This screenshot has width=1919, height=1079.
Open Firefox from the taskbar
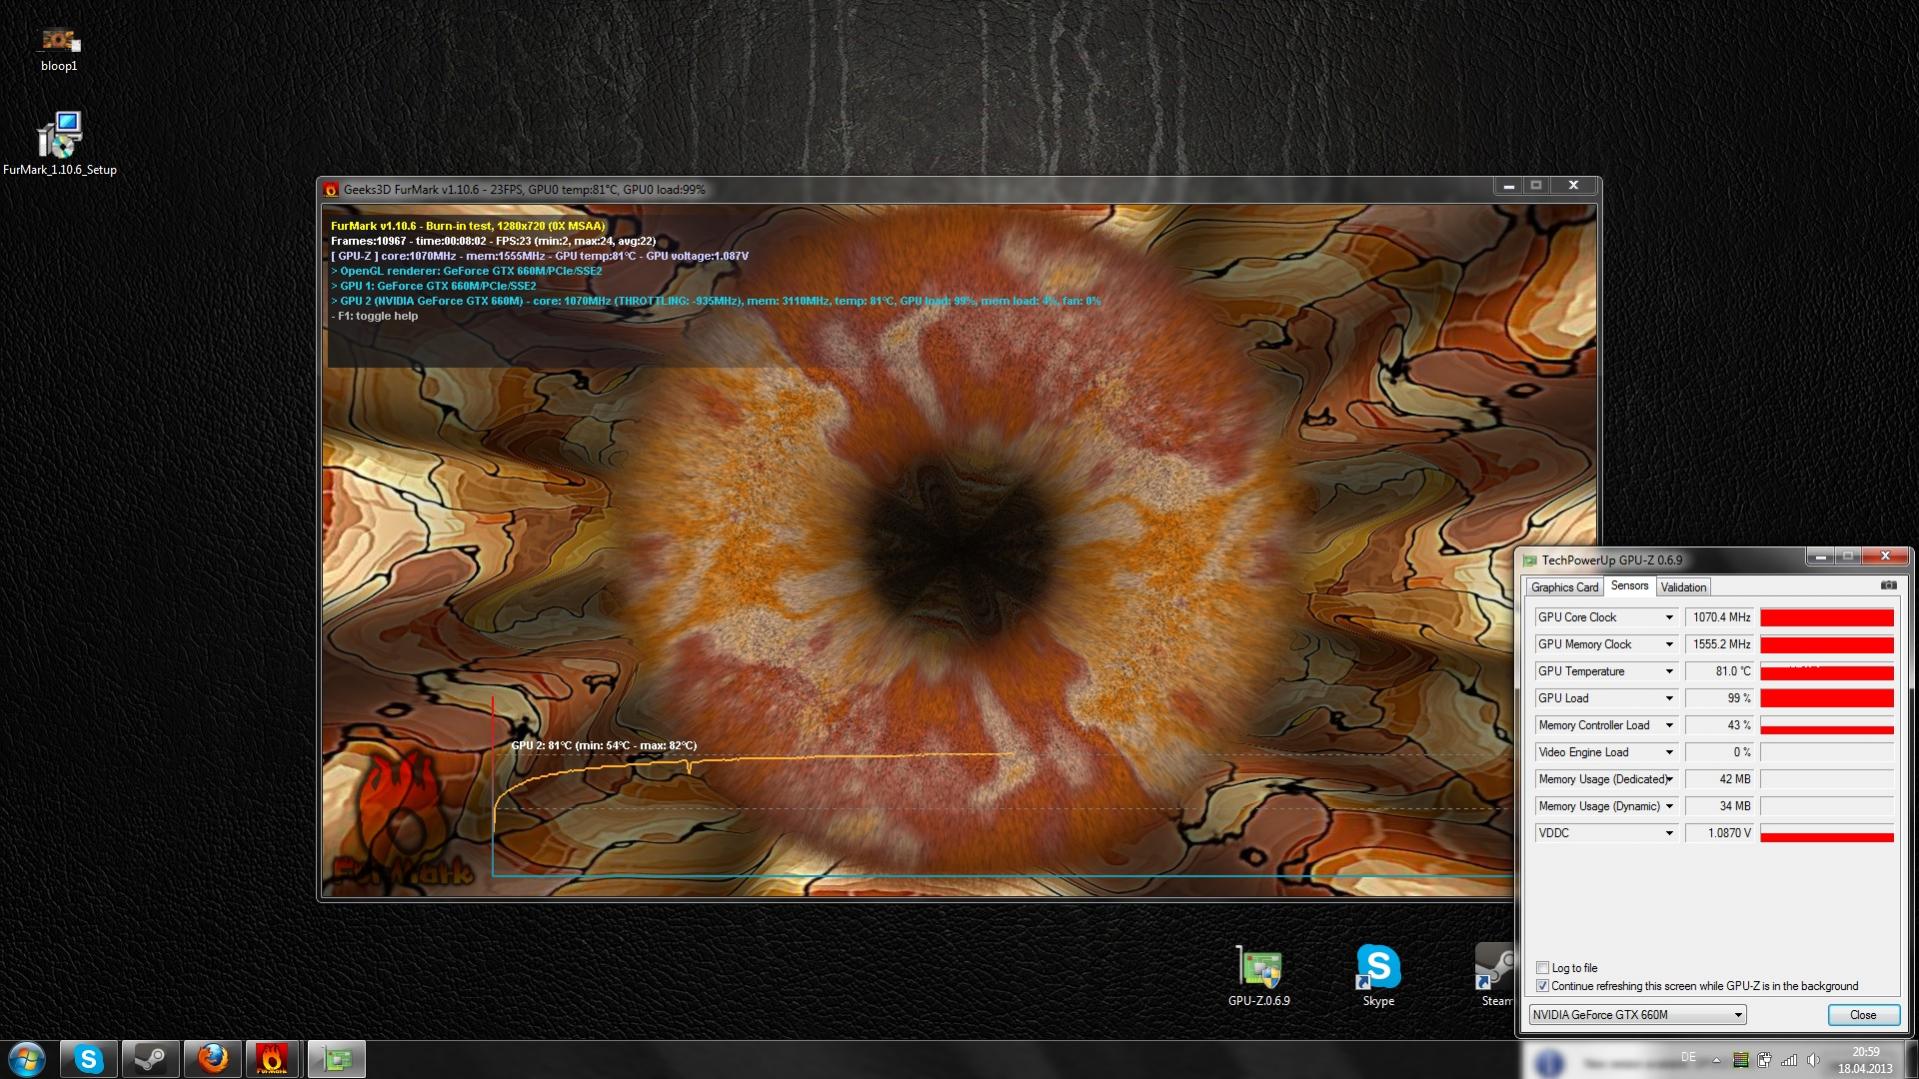[212, 1059]
